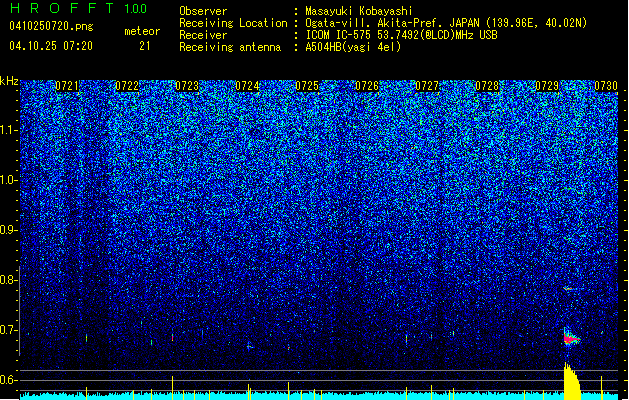Click the receiver text ICOM IC-575 53.7492 MHz USB
The image size is (629, 400).
click(x=402, y=35)
